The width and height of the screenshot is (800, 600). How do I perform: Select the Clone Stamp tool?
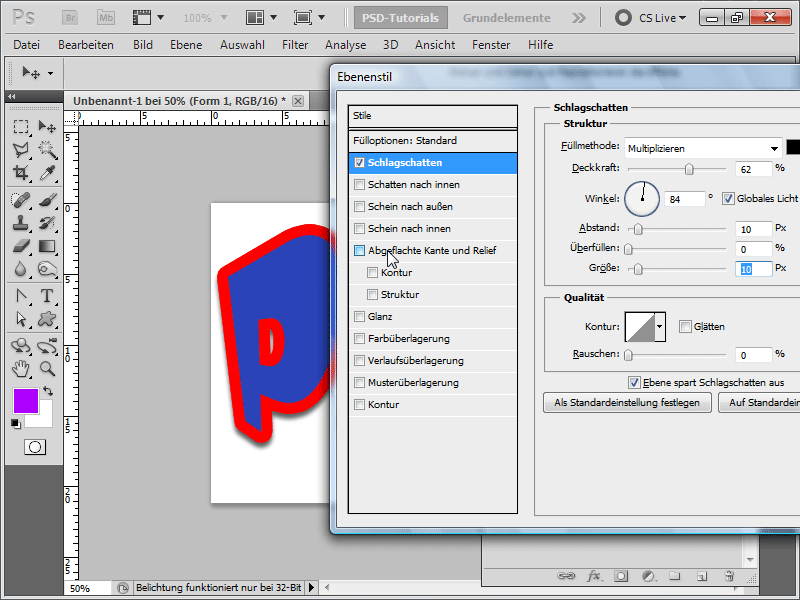(x=20, y=223)
